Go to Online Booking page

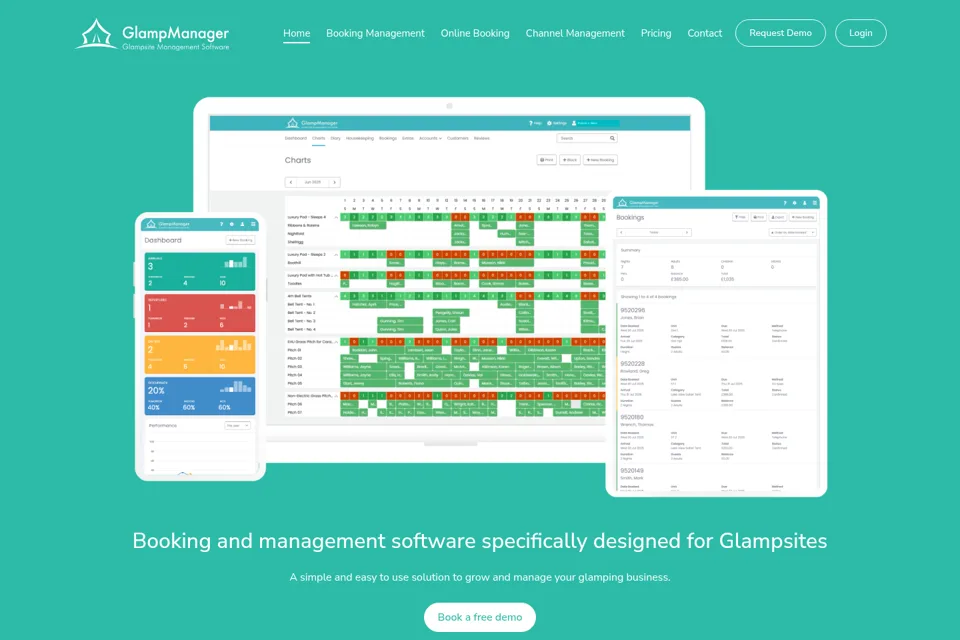tap(475, 33)
